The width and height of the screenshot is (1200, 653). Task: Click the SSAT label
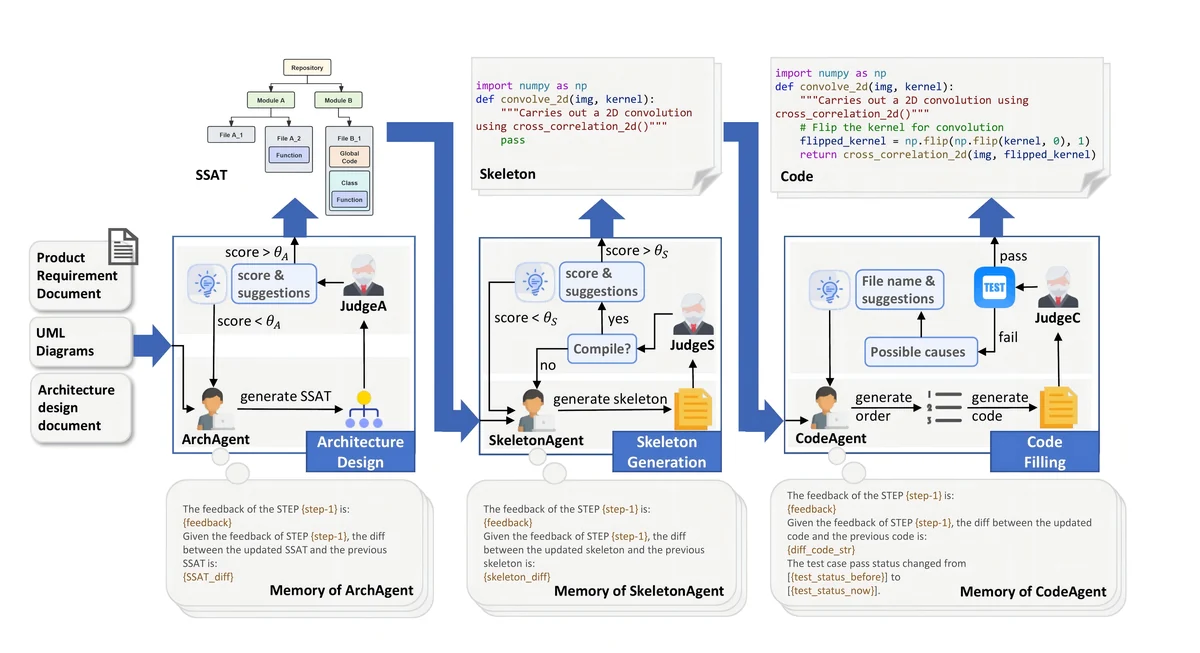coord(211,175)
